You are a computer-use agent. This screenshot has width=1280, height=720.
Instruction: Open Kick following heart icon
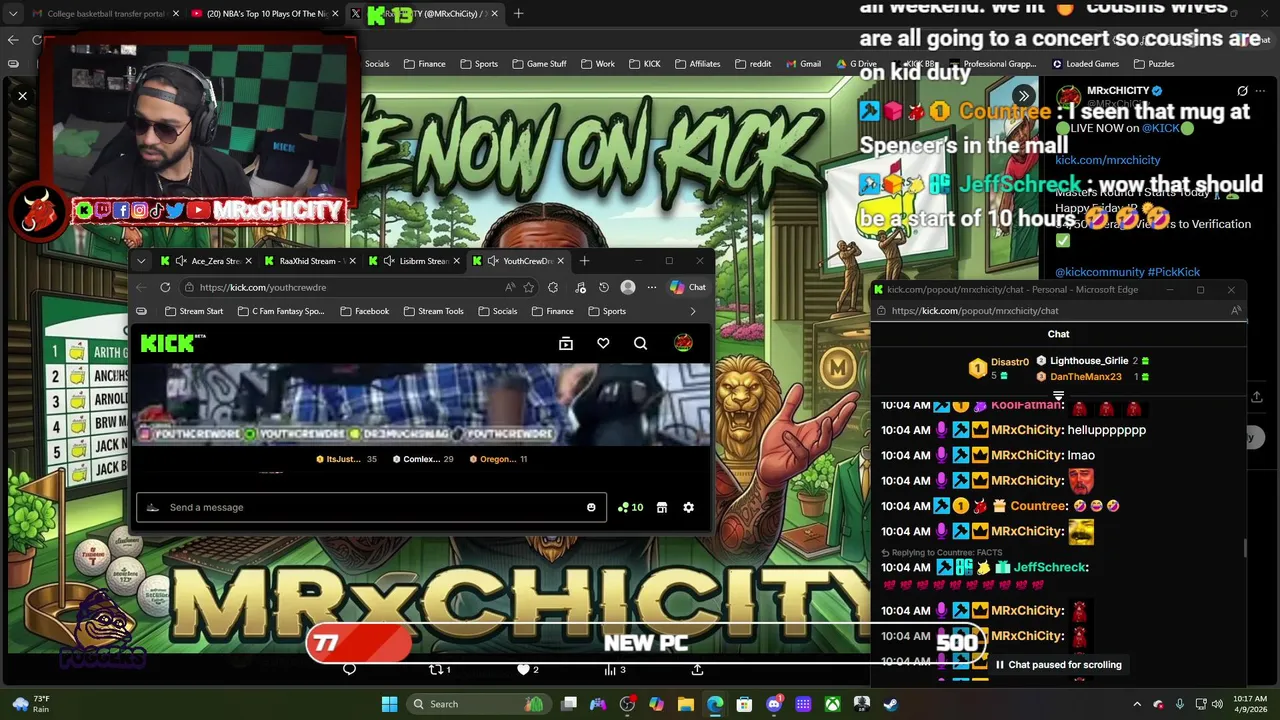coord(603,343)
